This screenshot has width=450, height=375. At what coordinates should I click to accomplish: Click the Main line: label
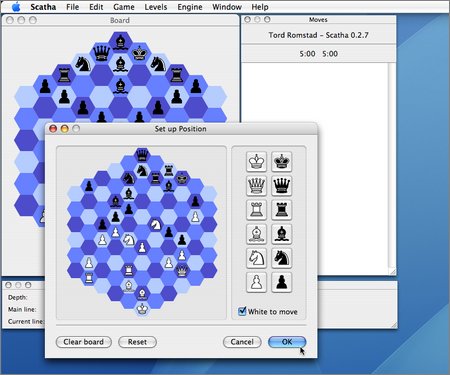(x=22, y=309)
